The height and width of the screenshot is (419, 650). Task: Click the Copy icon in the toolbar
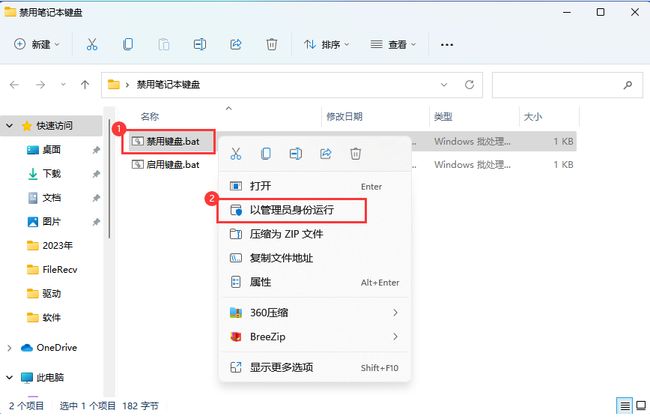click(x=128, y=44)
